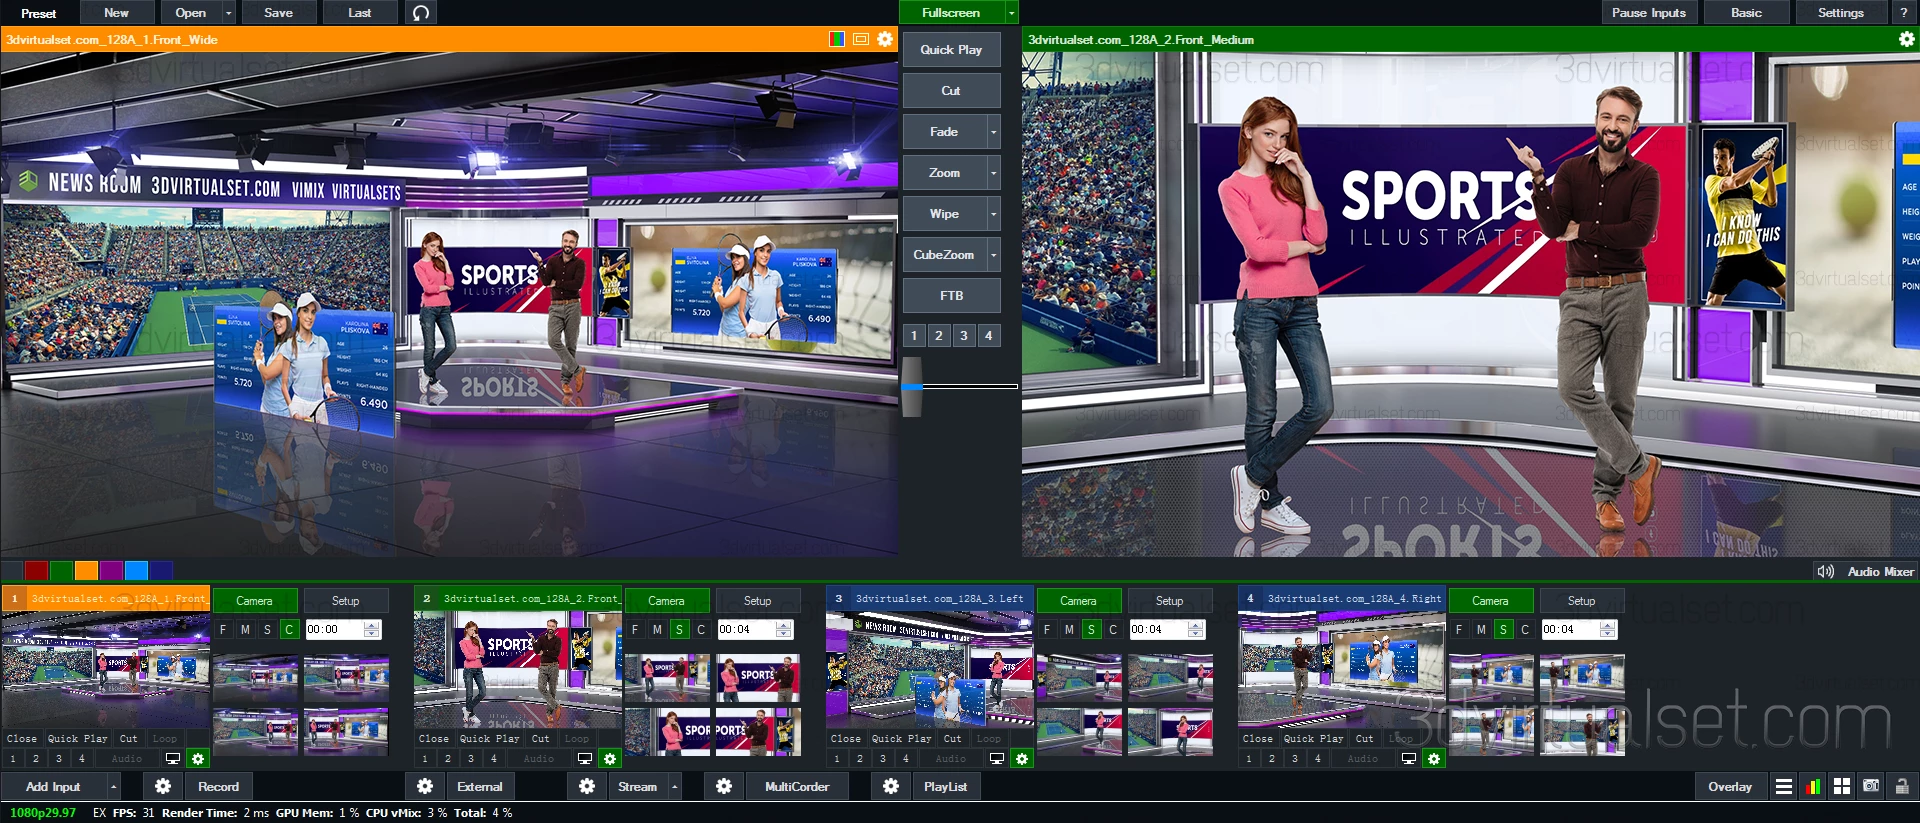Open Setup tab on input 2
The image size is (1920, 823).
758,601
